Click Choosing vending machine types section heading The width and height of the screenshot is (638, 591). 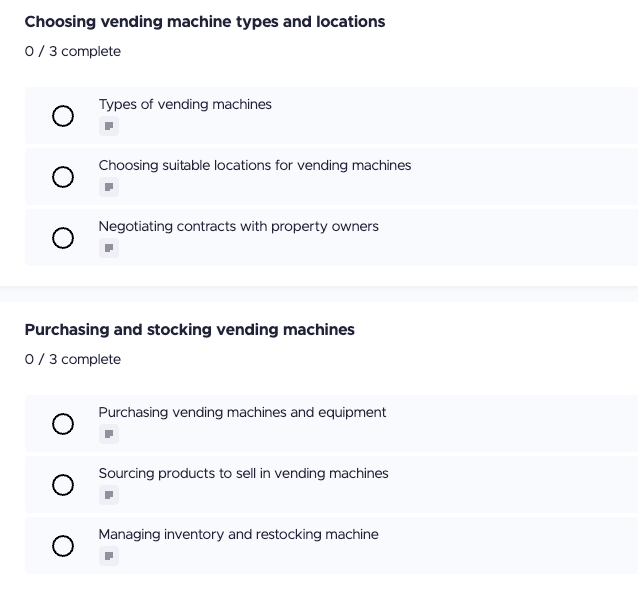click(204, 21)
